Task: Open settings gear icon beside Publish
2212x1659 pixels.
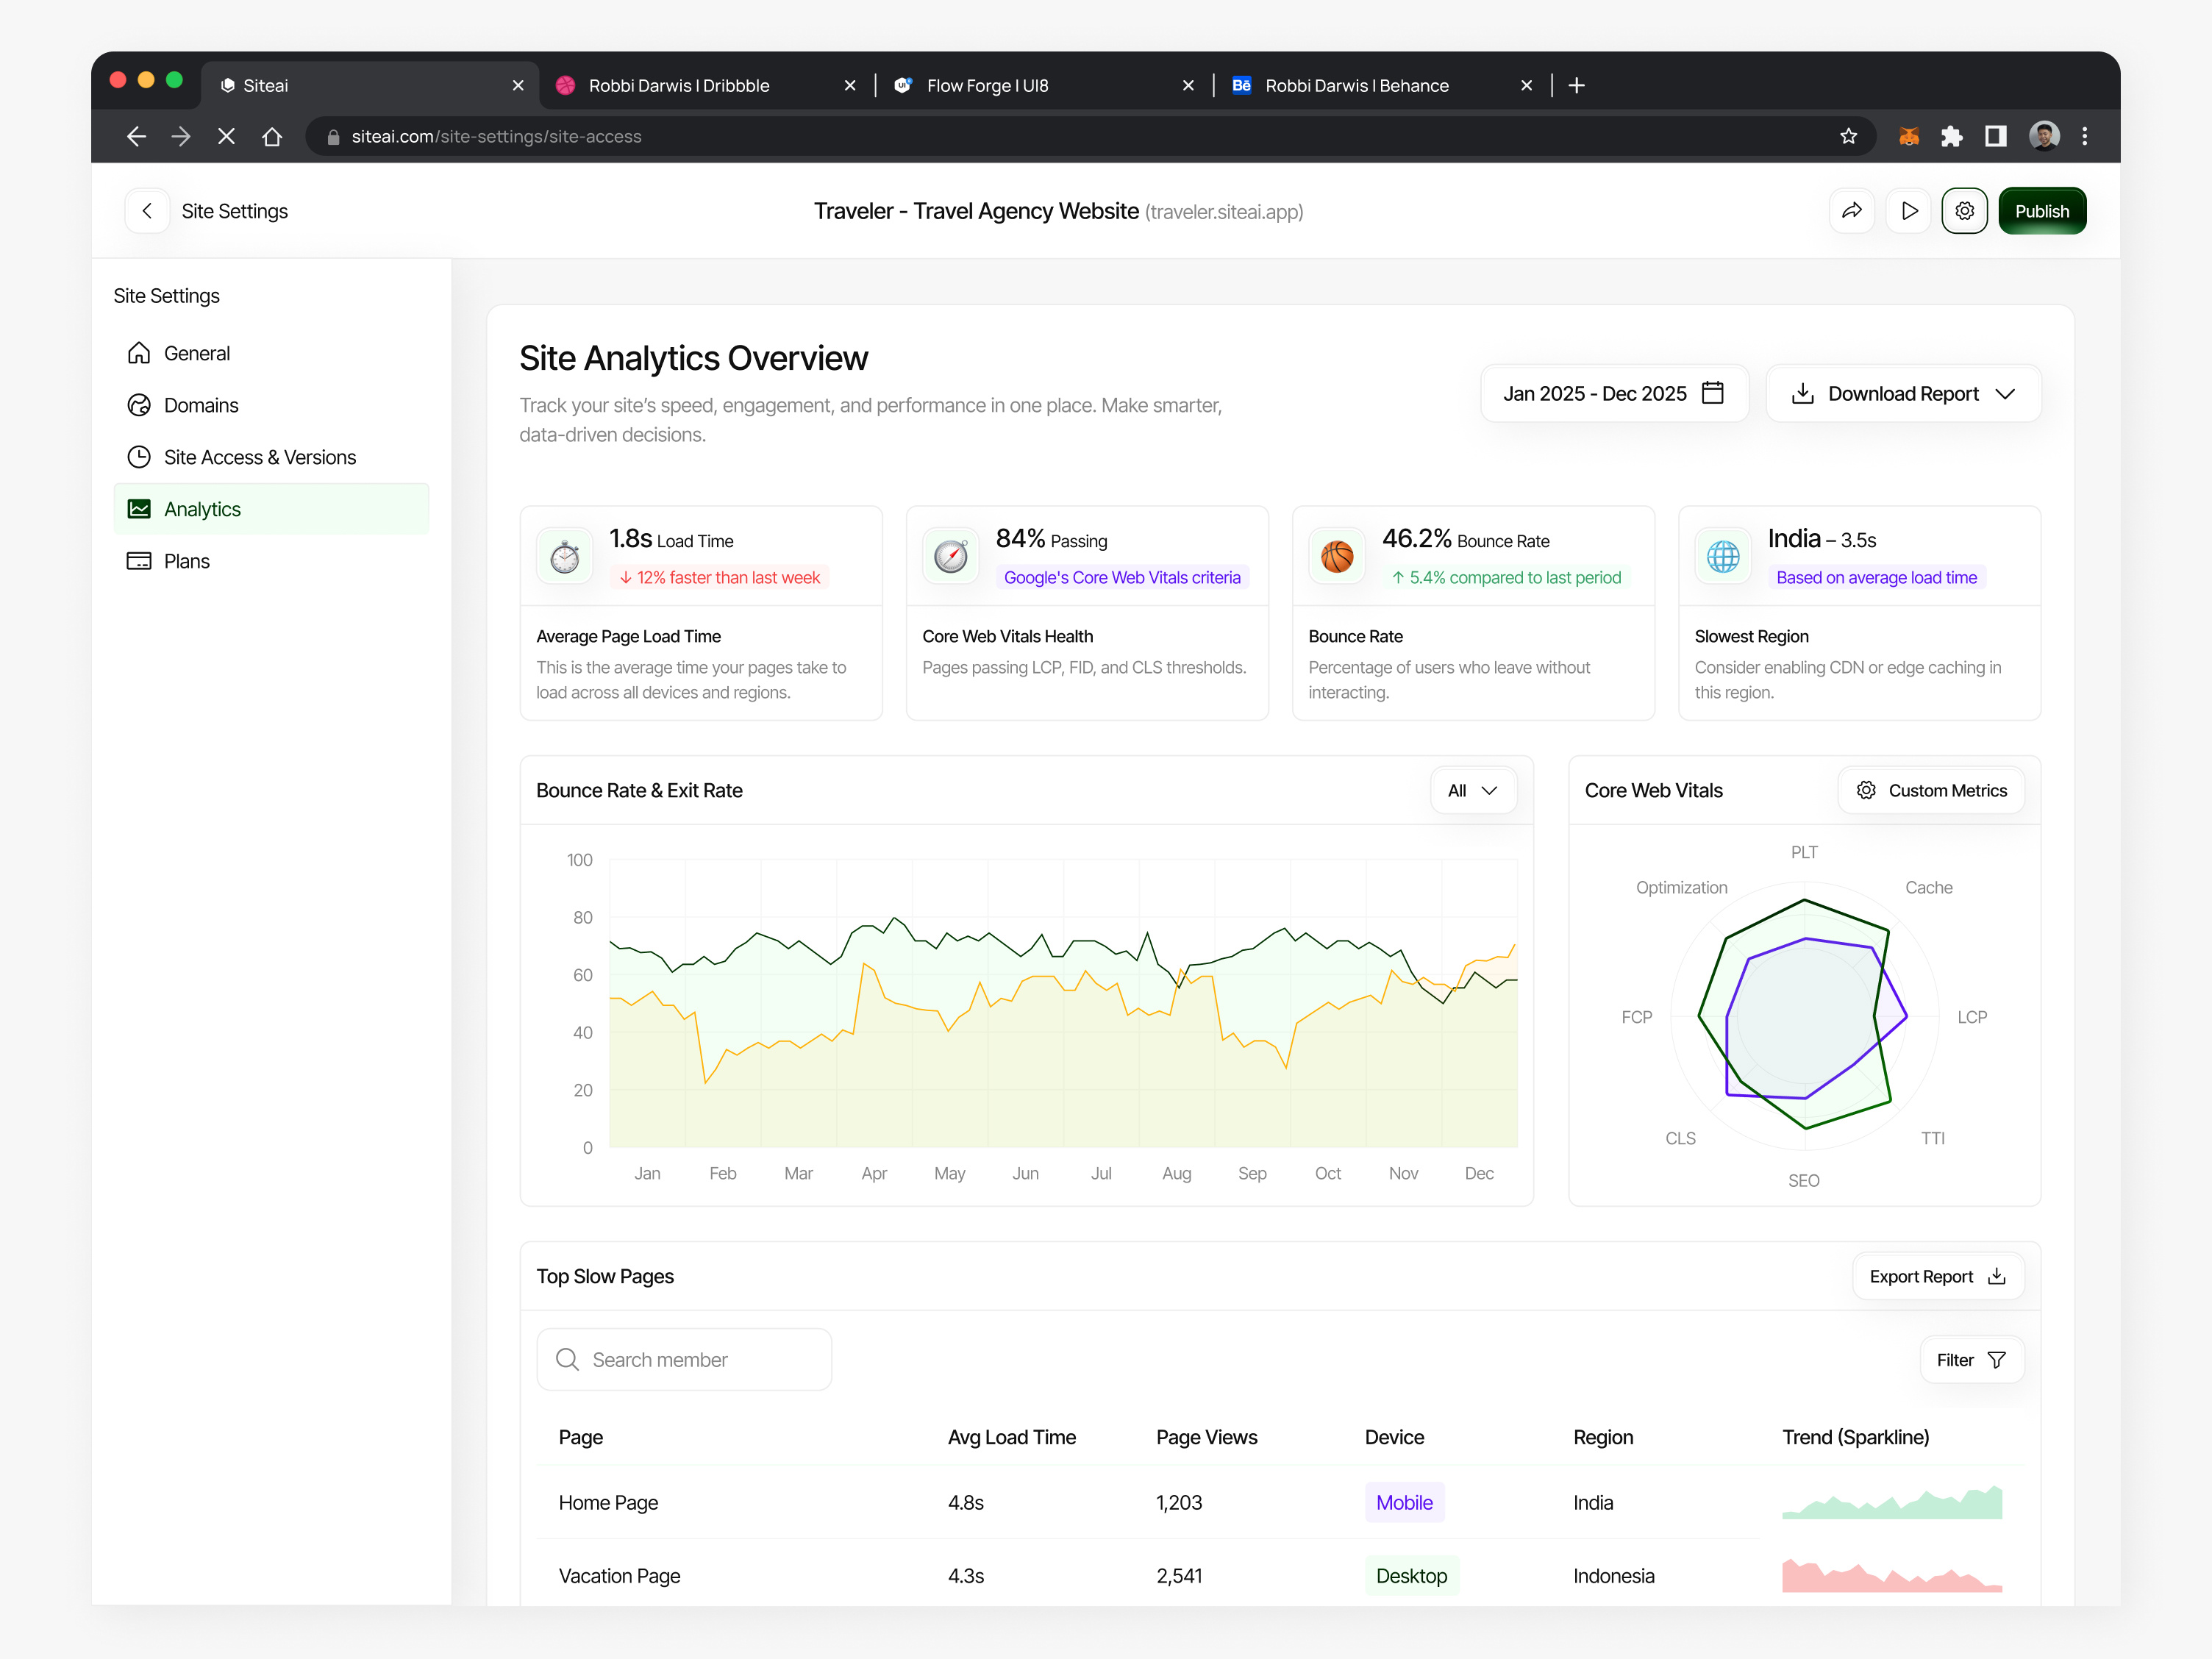Action: click(x=1964, y=211)
